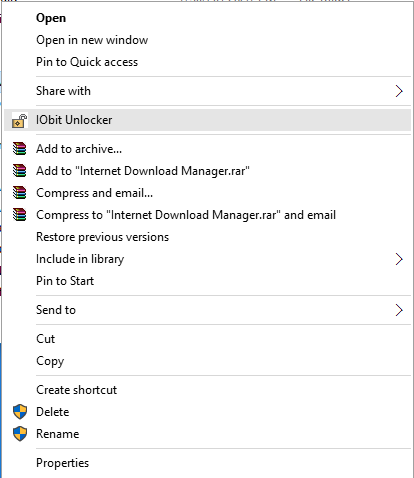Click WinRAR icon beside Add to "Internet Download Manager.rar"
This screenshot has width=414, height=478.
tap(20, 171)
